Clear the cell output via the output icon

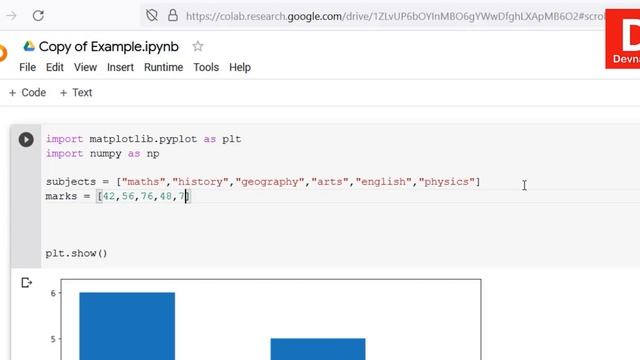[26, 282]
